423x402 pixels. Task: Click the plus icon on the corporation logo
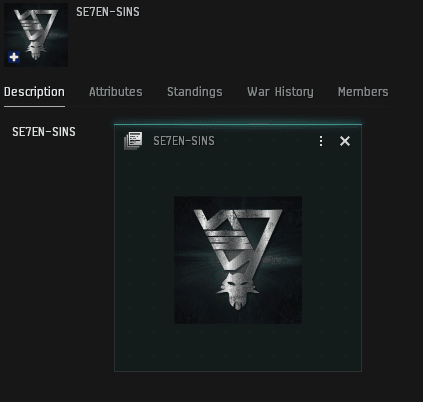pyautogui.click(x=14, y=57)
